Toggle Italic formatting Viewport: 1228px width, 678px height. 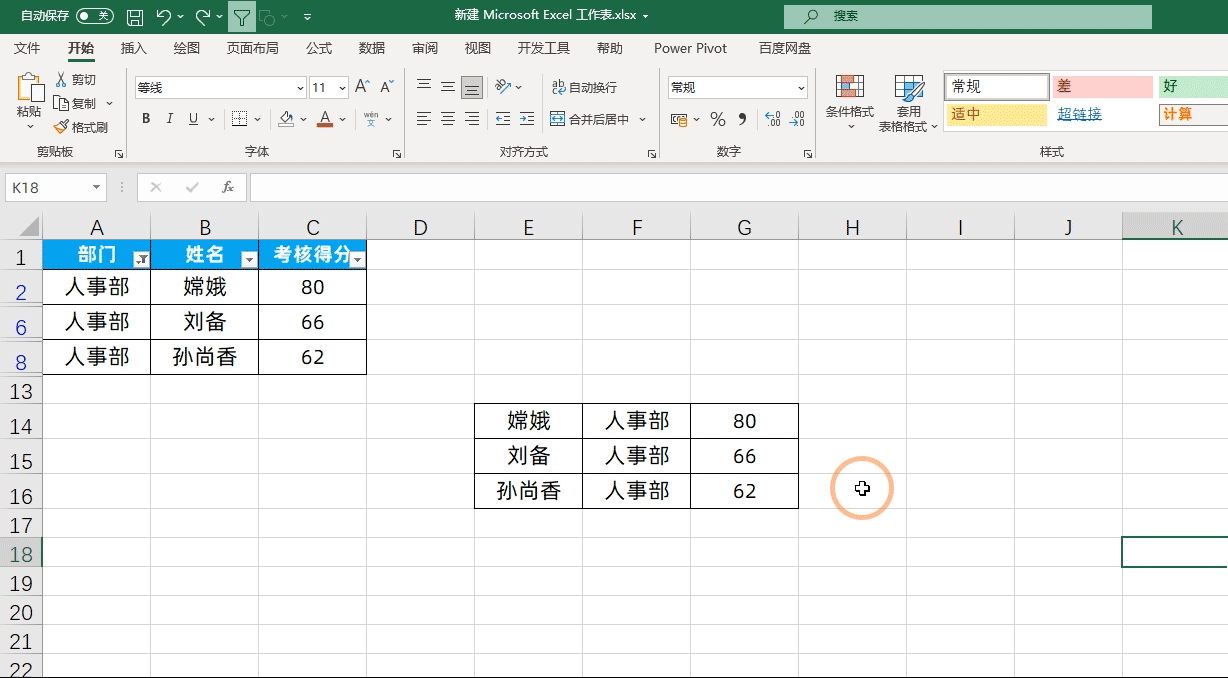170,119
